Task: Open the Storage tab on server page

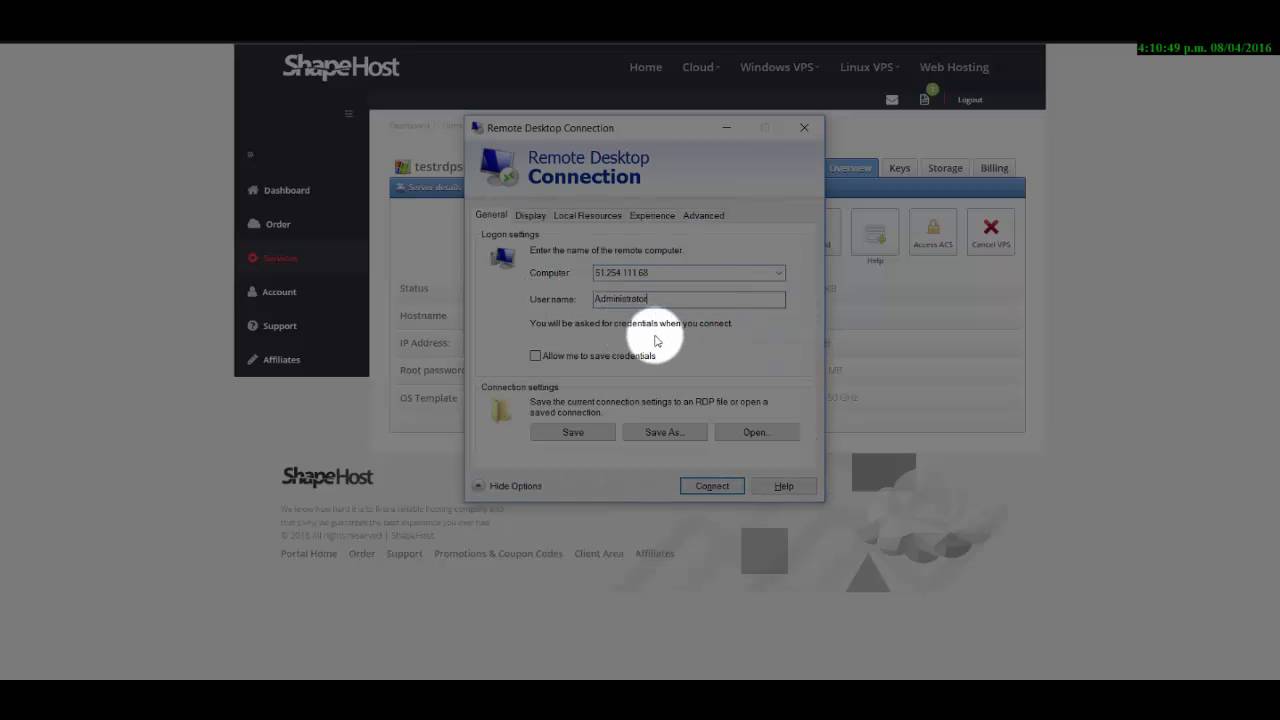Action: [945, 168]
